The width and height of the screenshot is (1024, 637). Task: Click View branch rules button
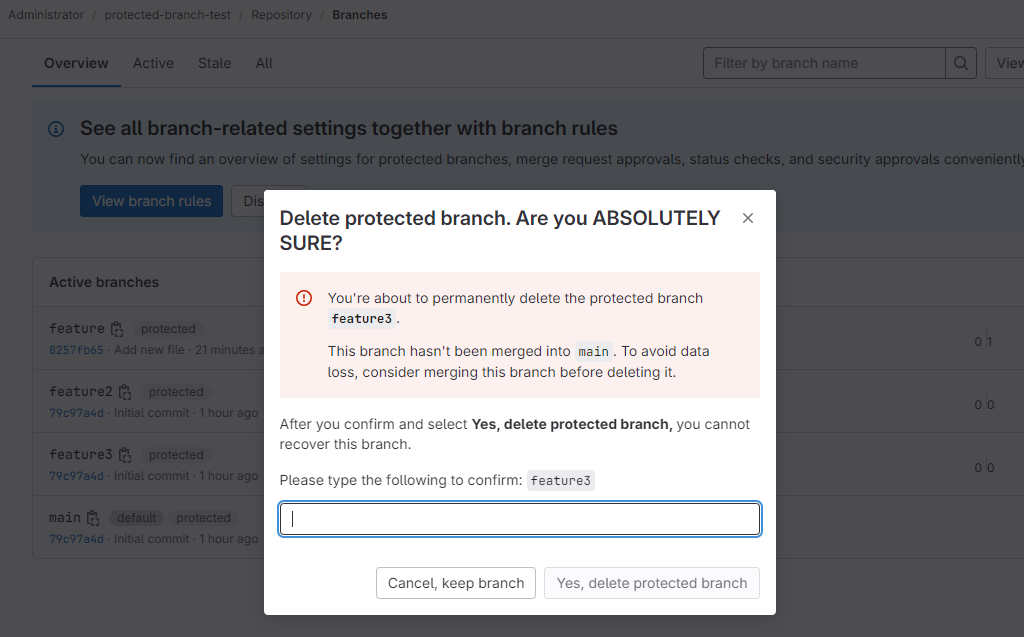[x=151, y=201]
